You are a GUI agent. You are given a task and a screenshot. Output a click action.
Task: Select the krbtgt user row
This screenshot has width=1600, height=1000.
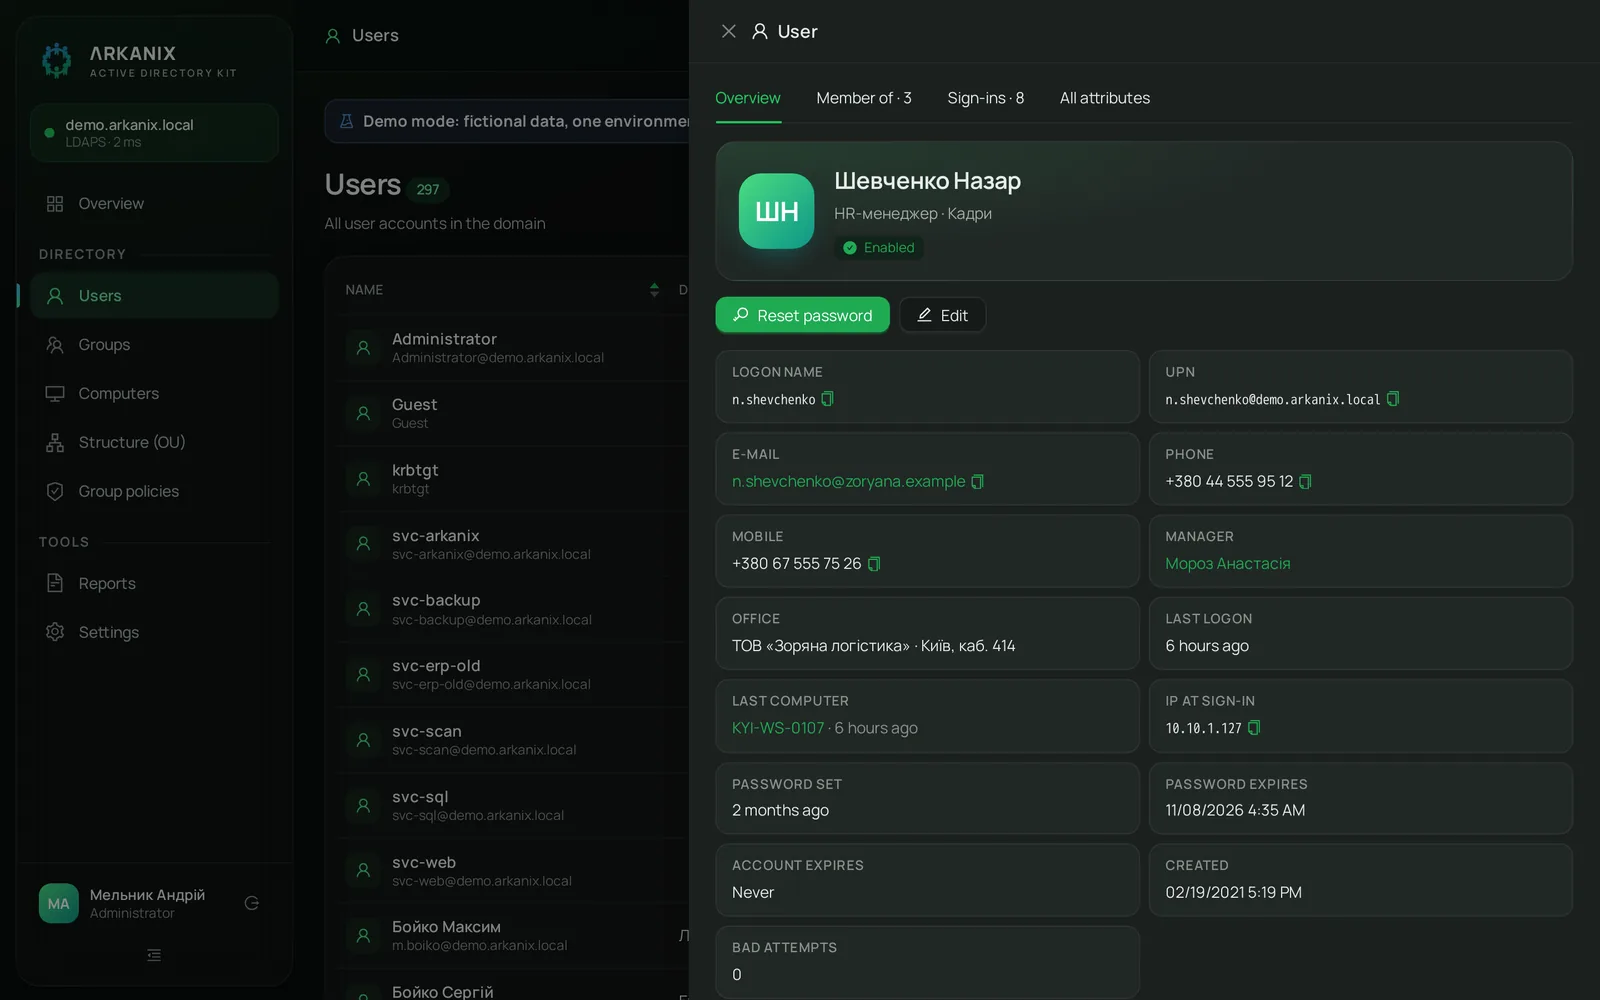[x=512, y=479]
